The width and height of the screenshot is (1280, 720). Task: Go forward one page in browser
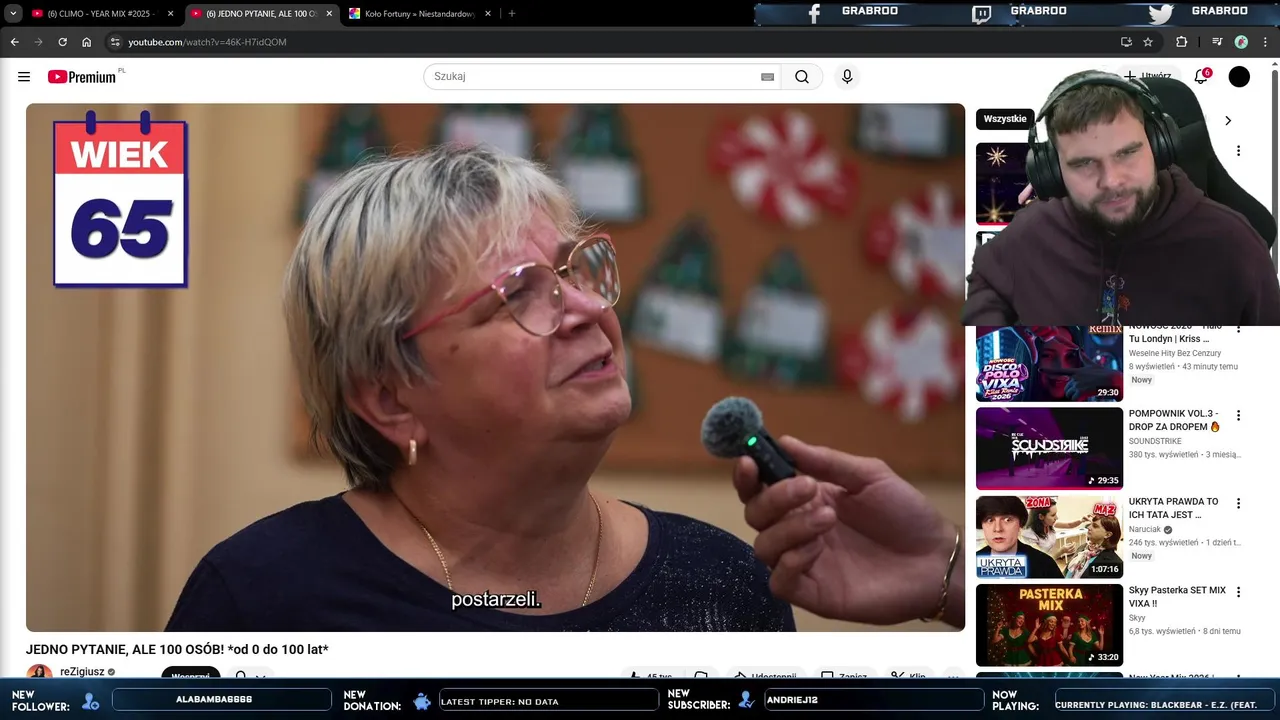click(x=38, y=42)
